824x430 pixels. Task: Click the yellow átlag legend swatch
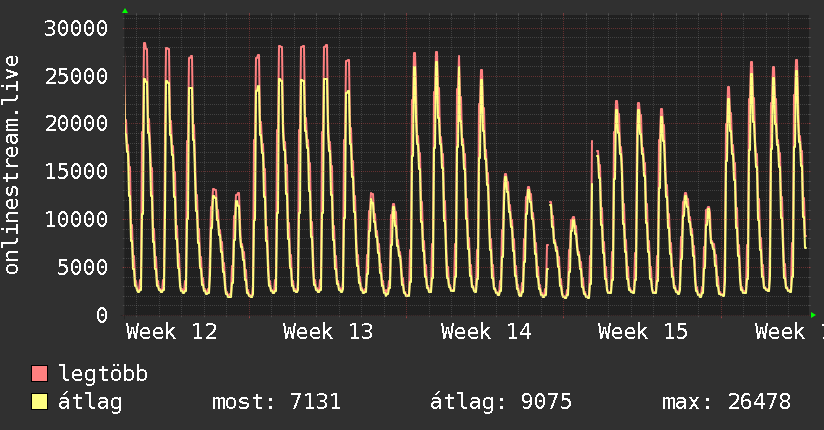39,401
